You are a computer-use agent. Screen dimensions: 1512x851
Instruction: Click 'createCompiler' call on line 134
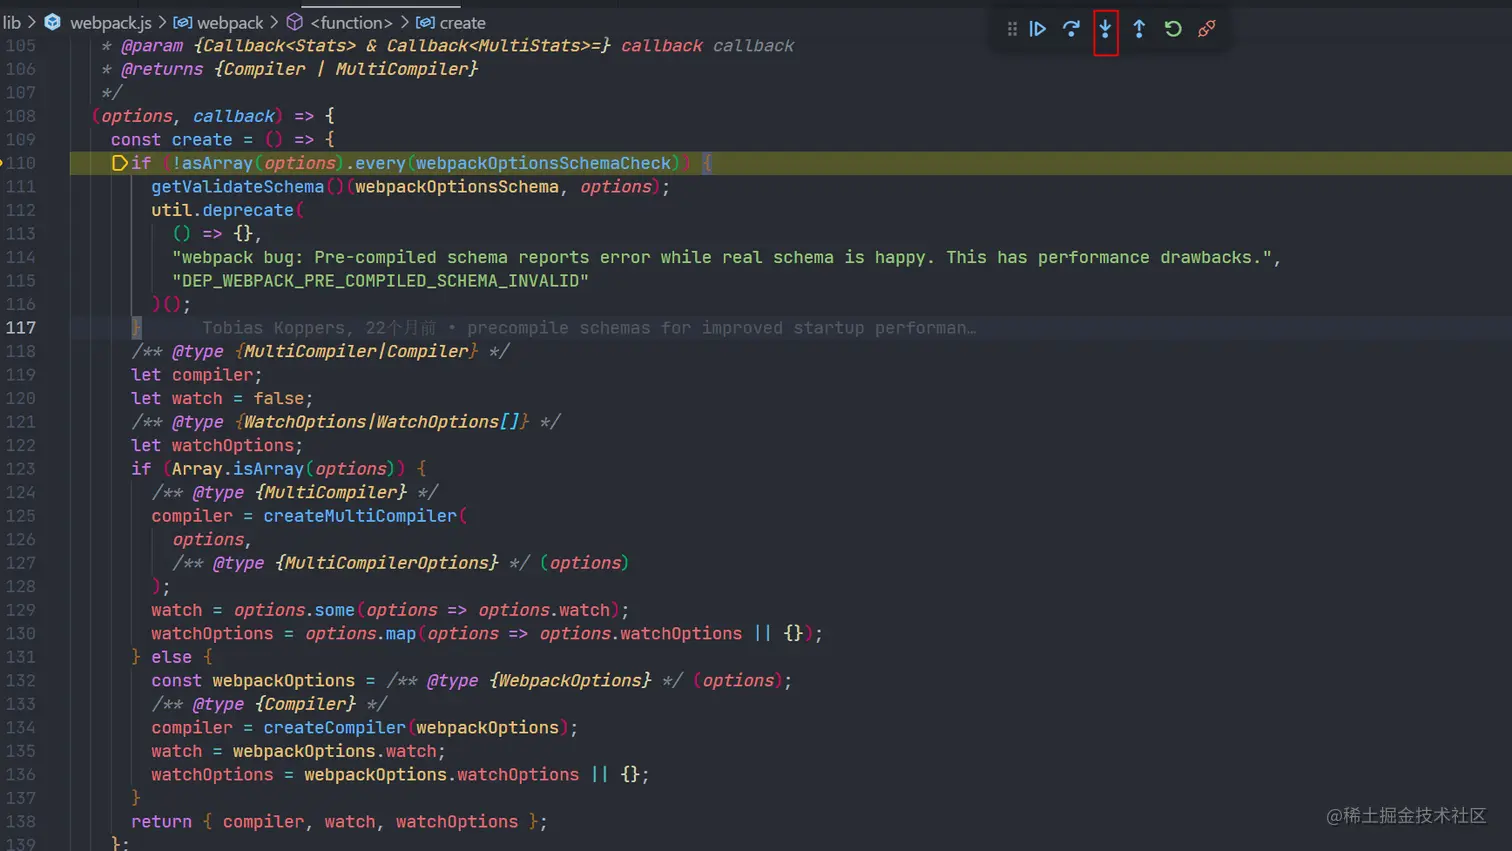pyautogui.click(x=334, y=728)
